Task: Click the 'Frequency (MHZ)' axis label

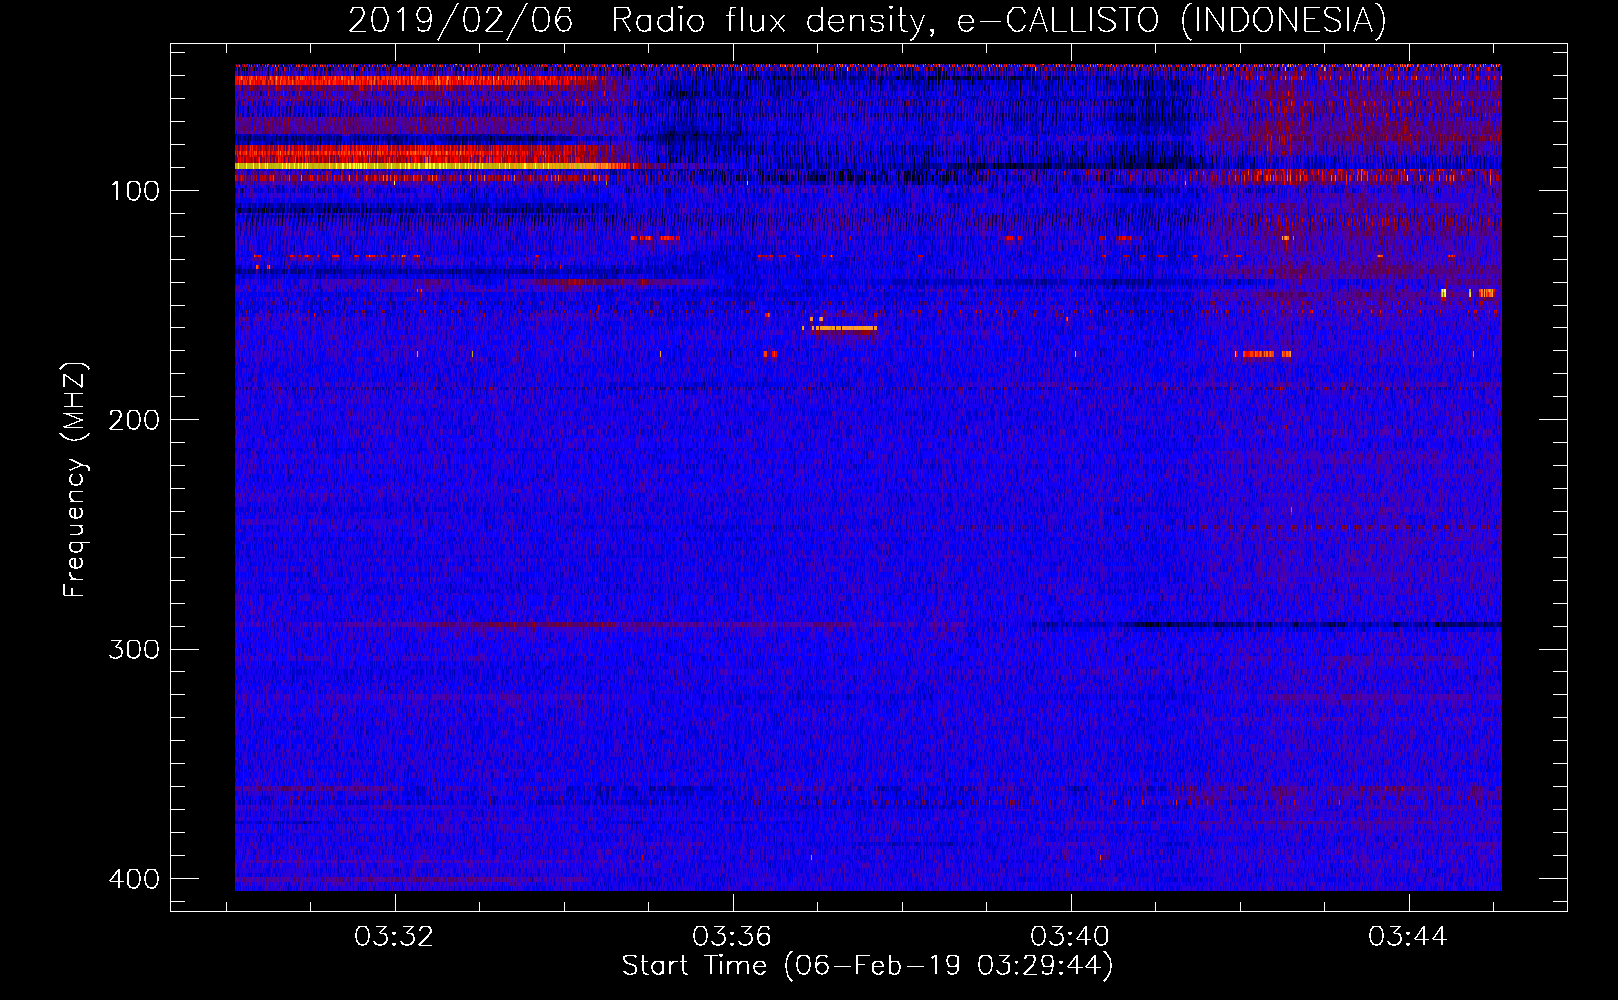Action: tap(75, 479)
